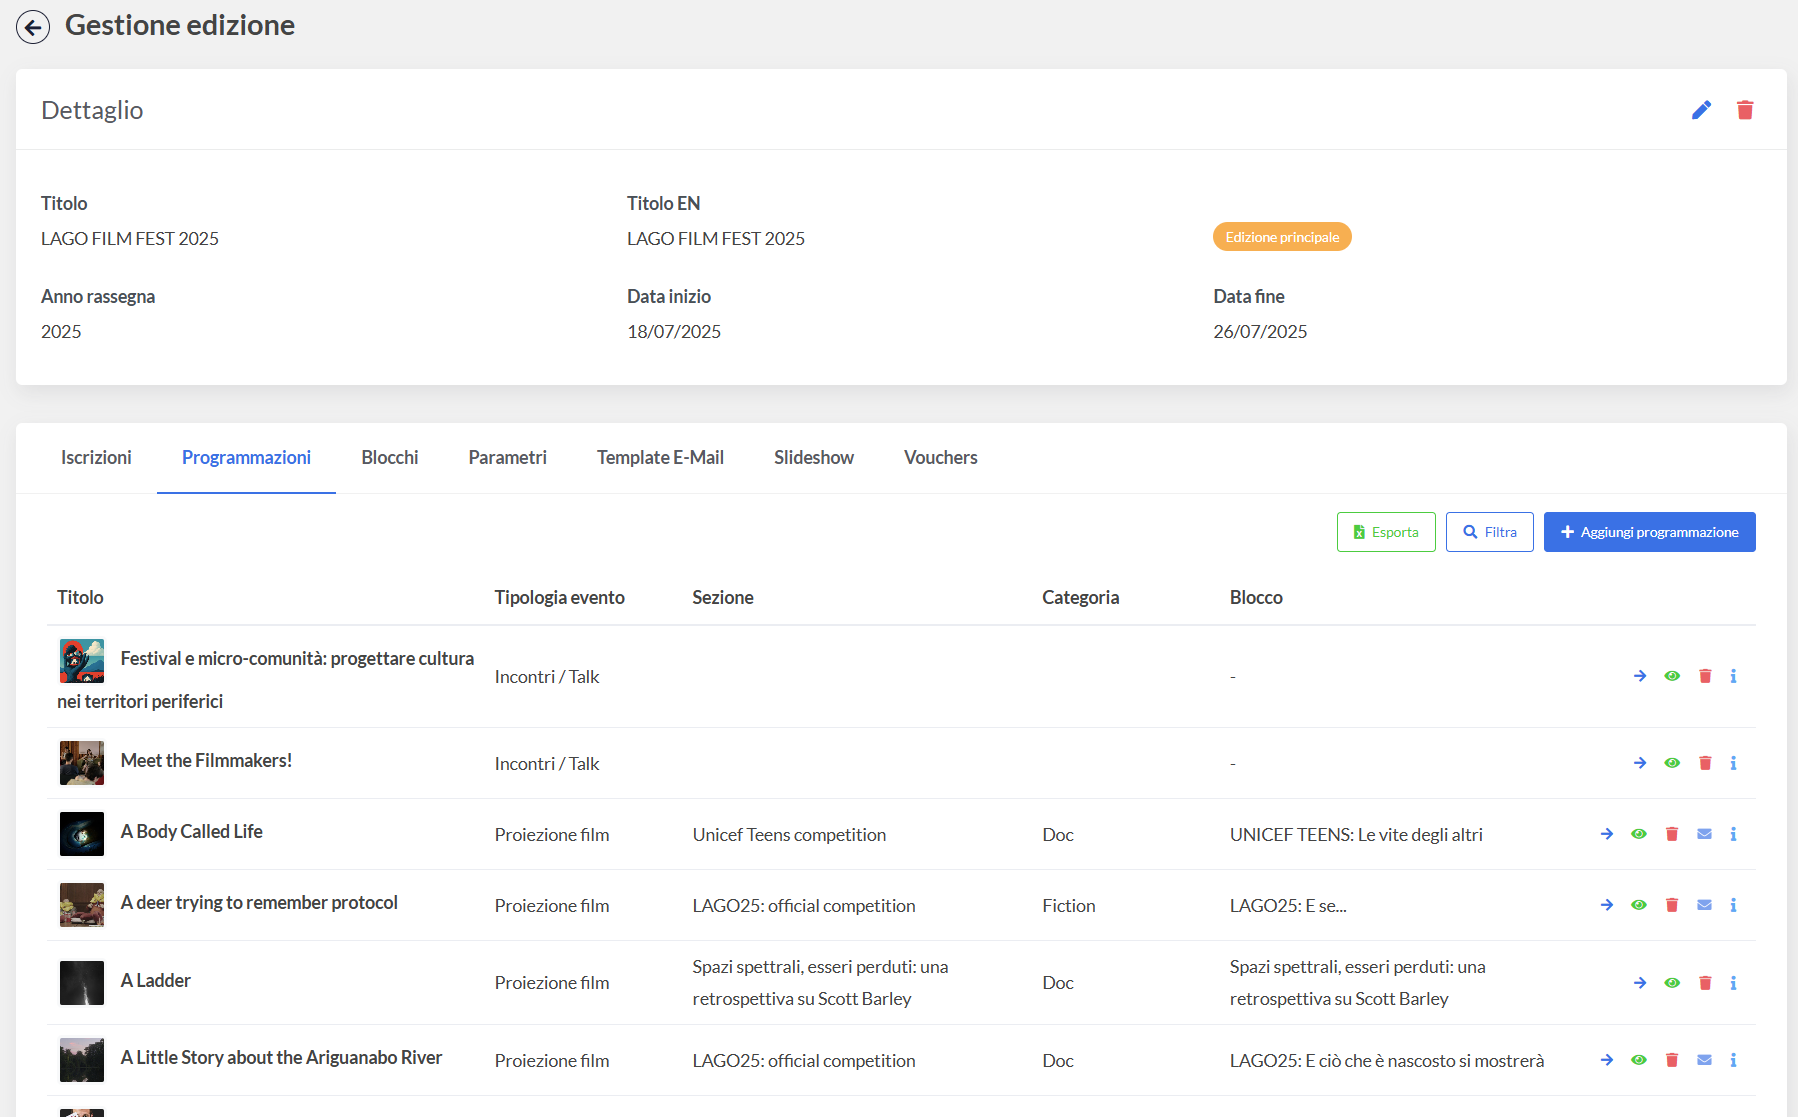Click envelope icon for A Little Story row

click(1704, 1060)
